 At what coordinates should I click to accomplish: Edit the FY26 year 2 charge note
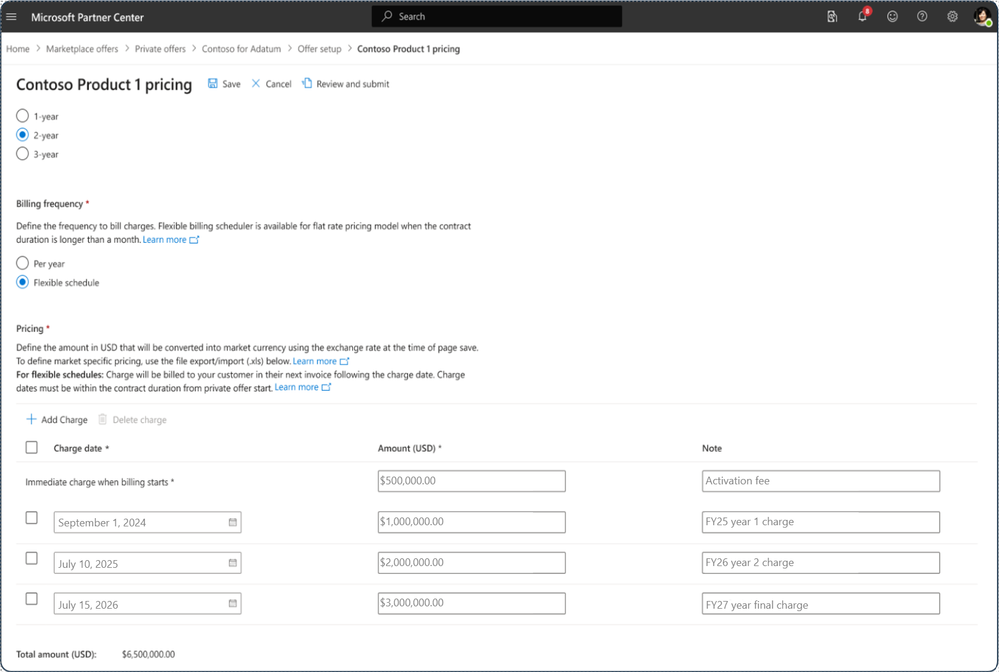pos(821,562)
